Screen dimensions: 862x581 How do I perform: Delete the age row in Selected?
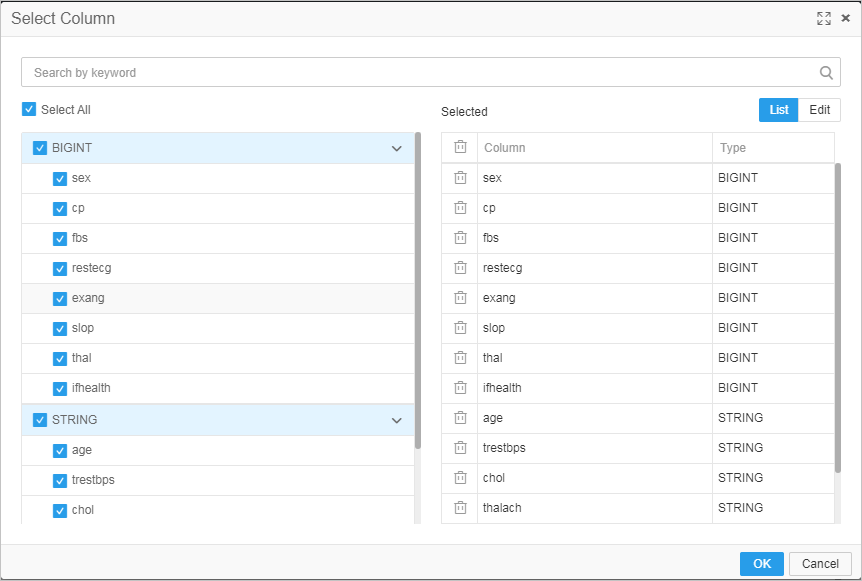tap(460, 418)
